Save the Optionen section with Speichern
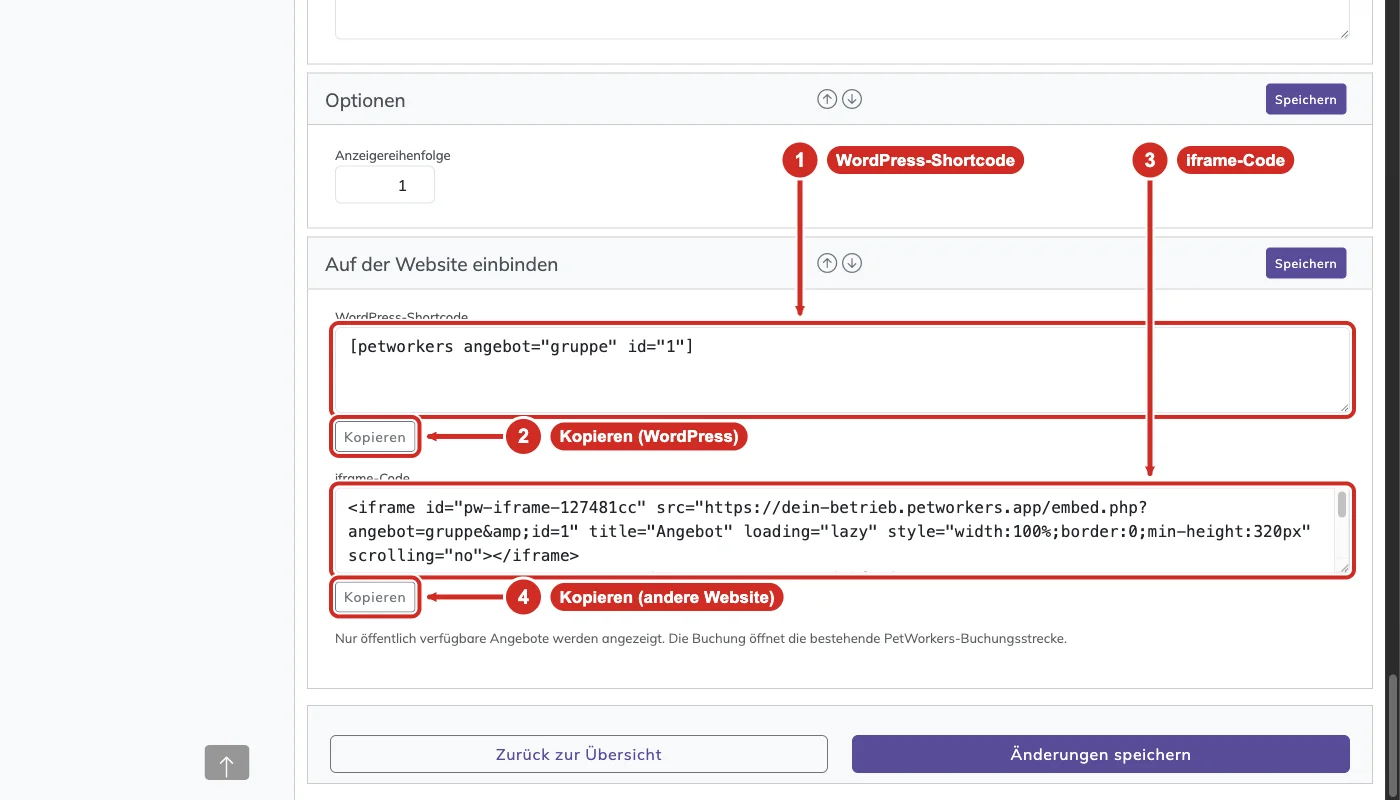This screenshot has width=1400, height=800. 1306,99
